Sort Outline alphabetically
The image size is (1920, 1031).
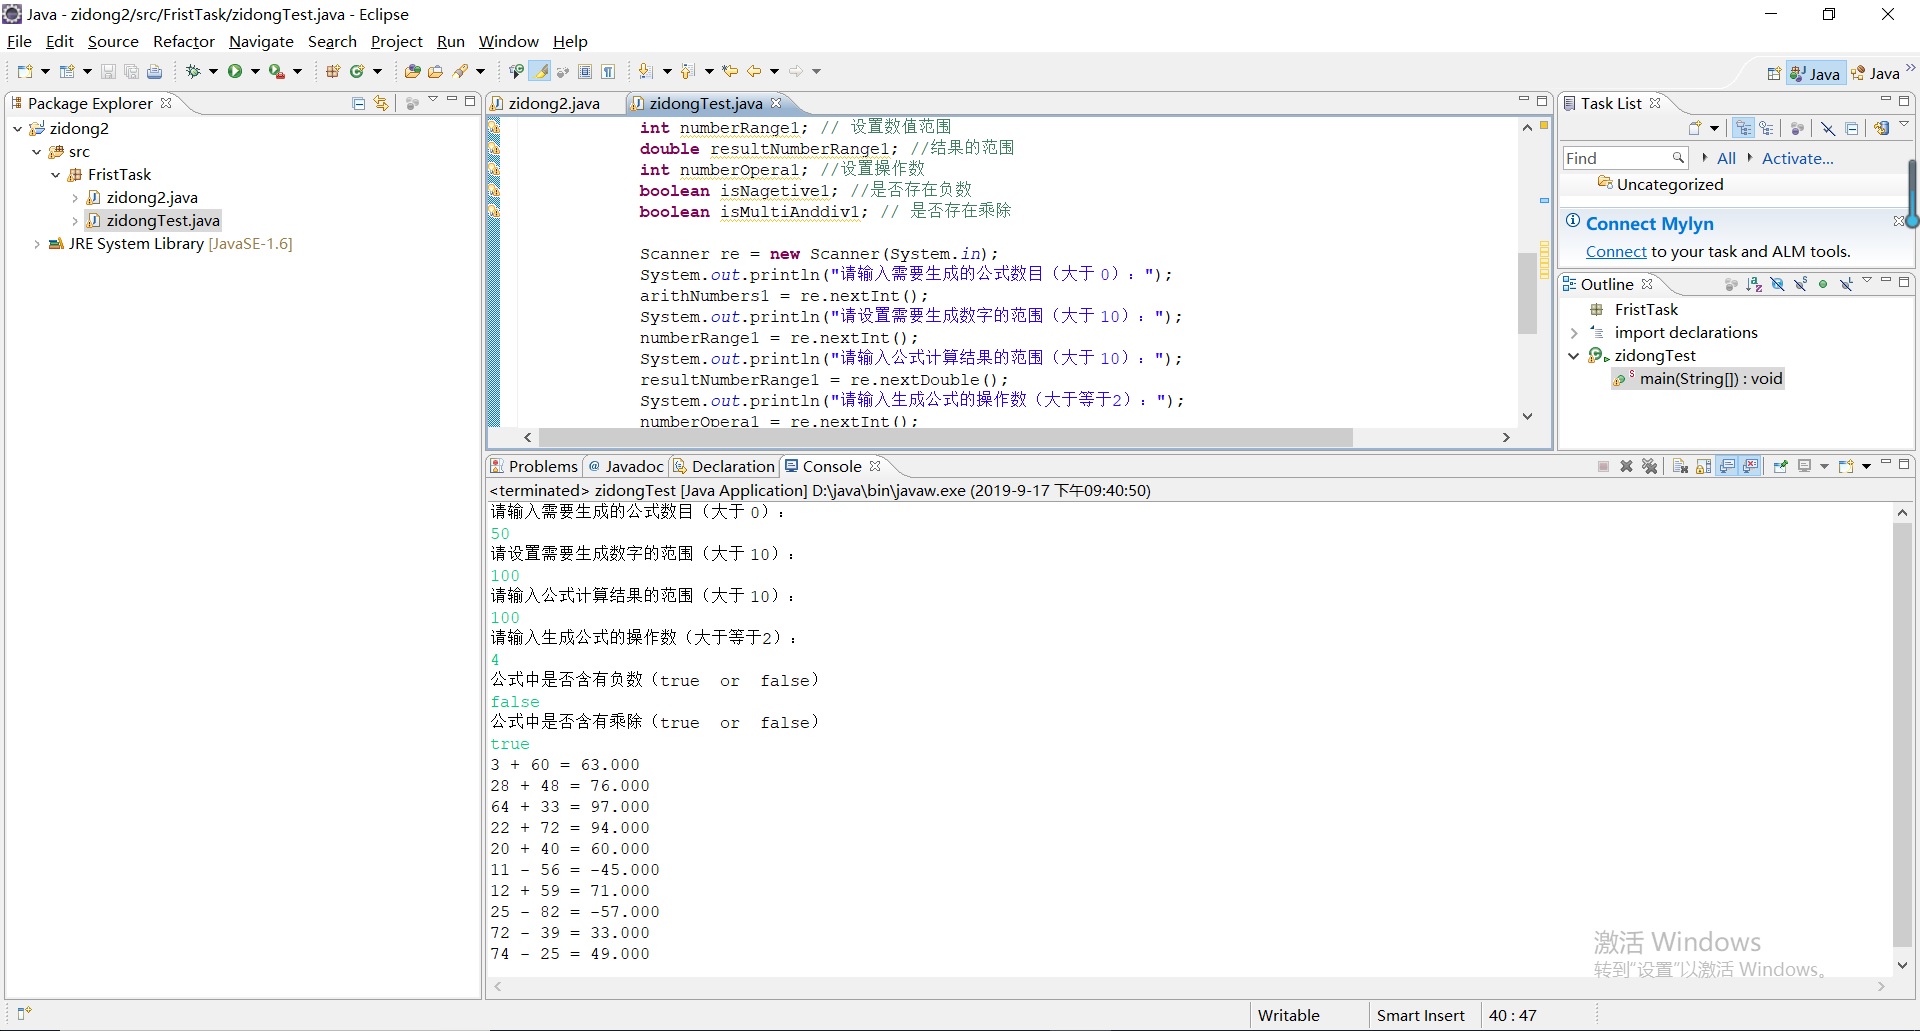click(1754, 284)
